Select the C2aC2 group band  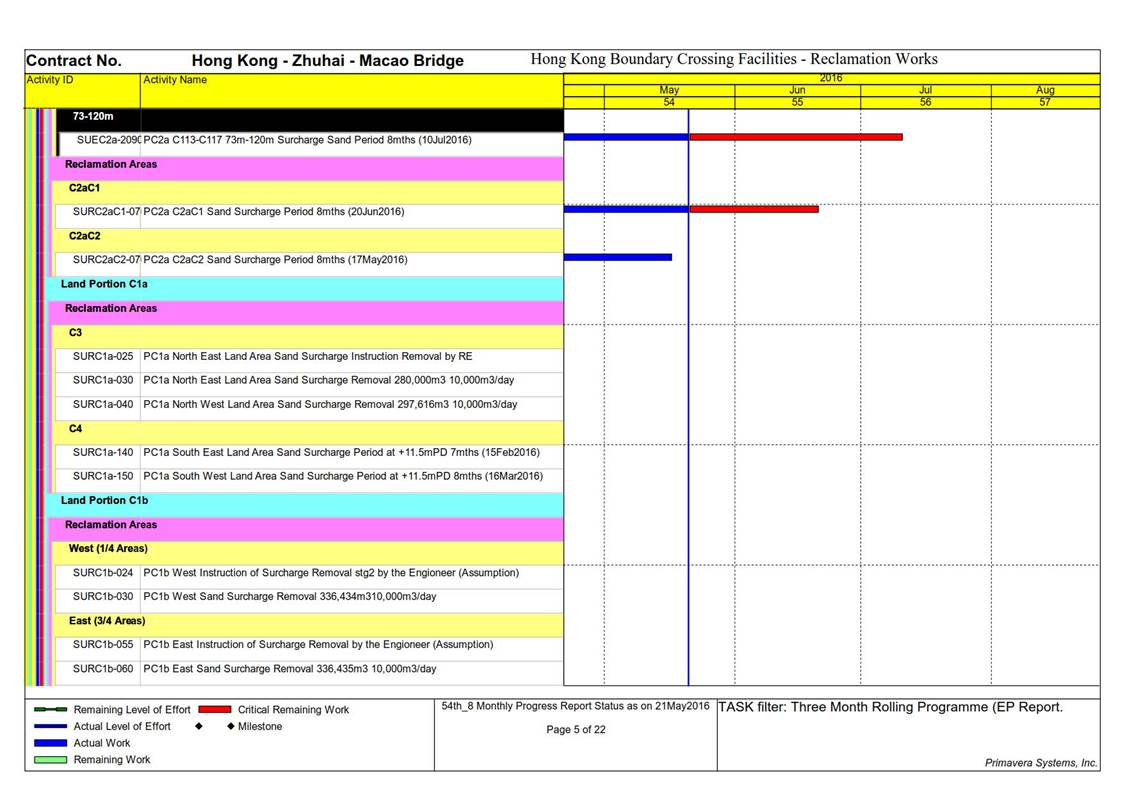click(x=309, y=240)
